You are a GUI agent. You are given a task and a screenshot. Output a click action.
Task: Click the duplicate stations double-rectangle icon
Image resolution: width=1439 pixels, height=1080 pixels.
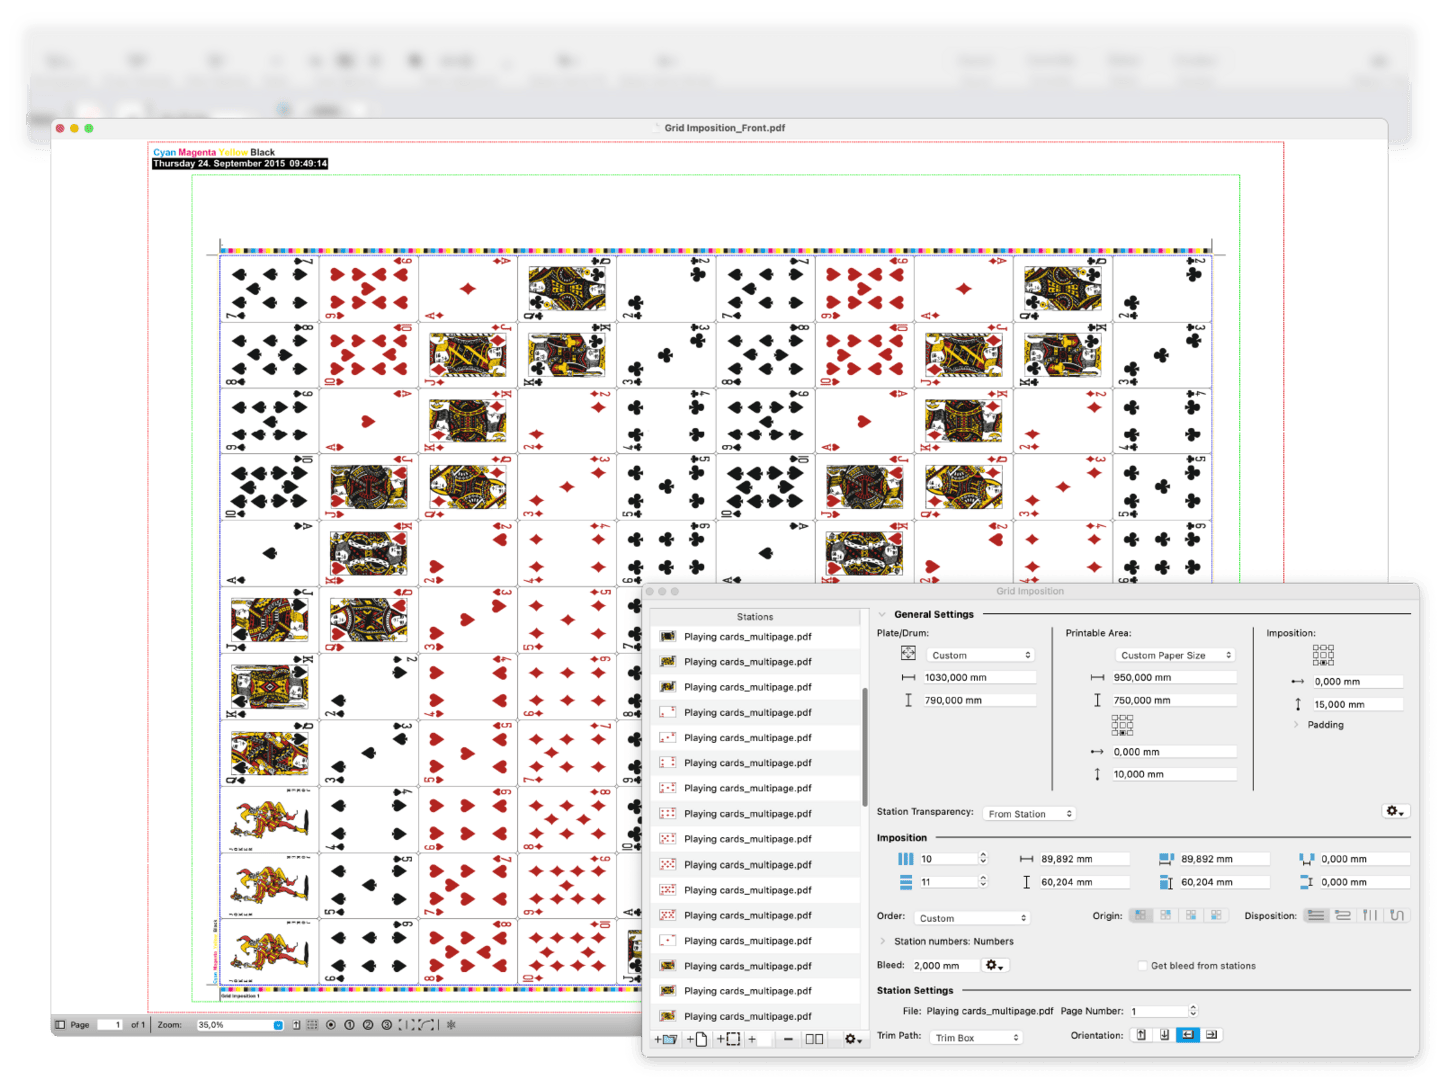tap(815, 1039)
